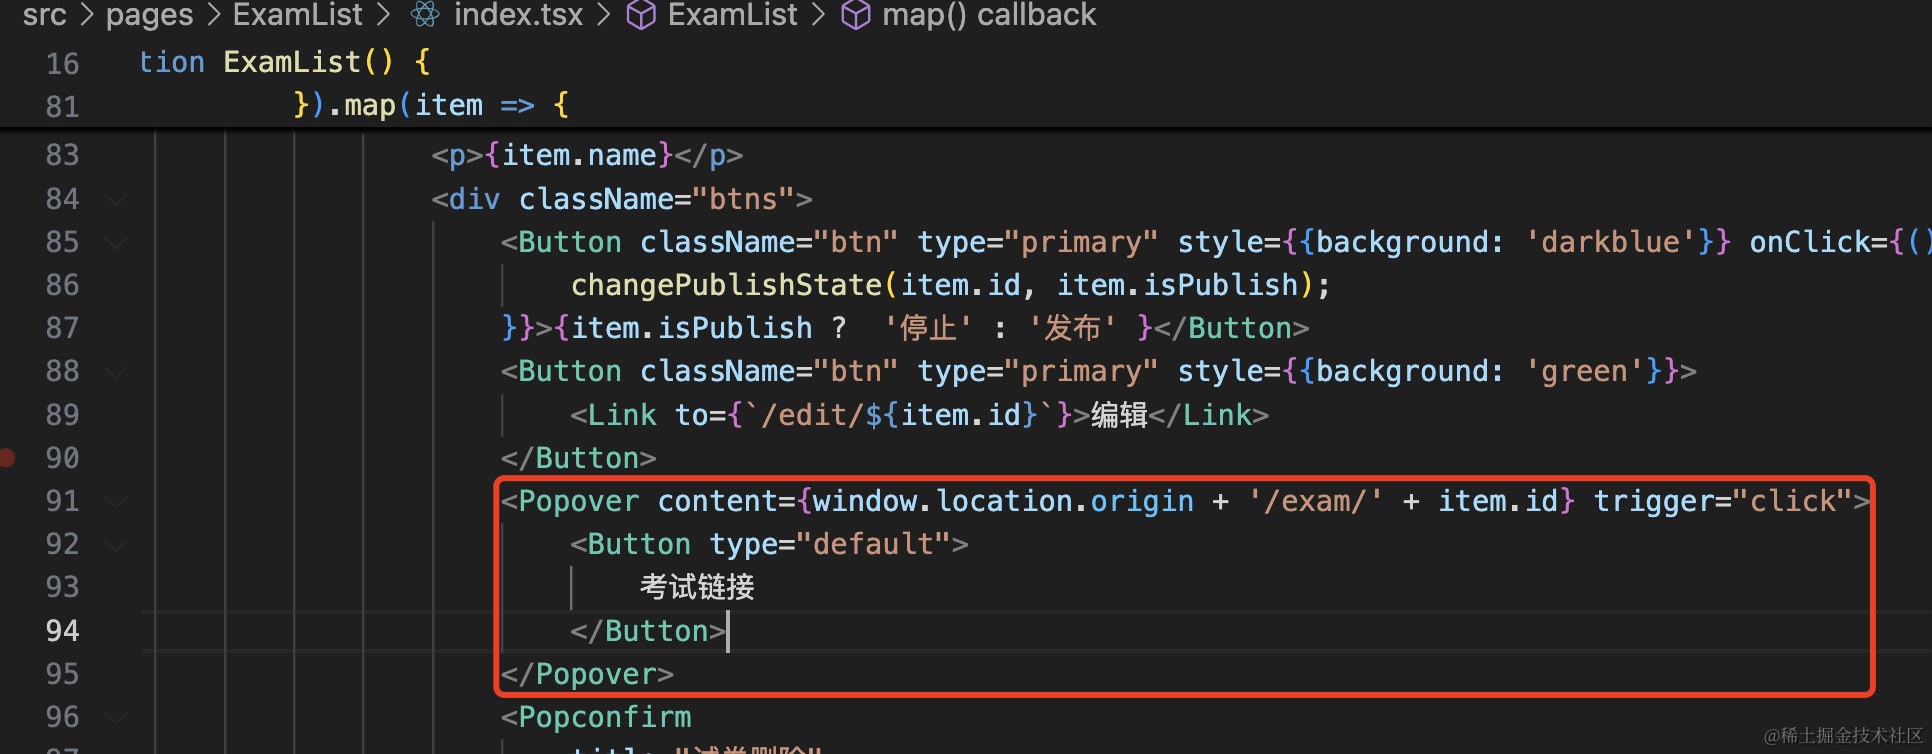Image resolution: width=1932 pixels, height=754 pixels.
Task: Click the React icon beside index.tsx
Action: point(426,15)
